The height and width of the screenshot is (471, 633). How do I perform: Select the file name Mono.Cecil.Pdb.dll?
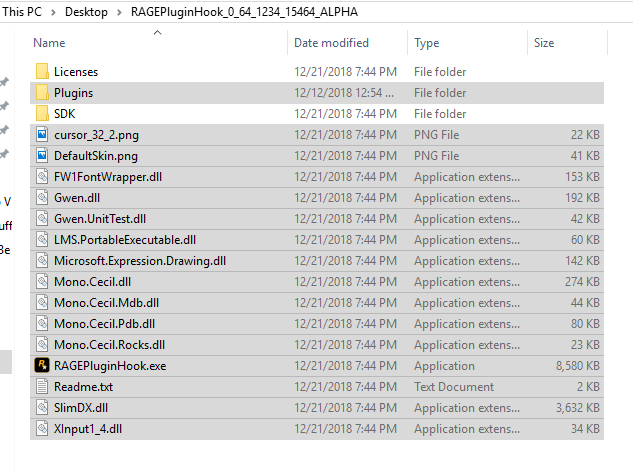click(x=105, y=324)
